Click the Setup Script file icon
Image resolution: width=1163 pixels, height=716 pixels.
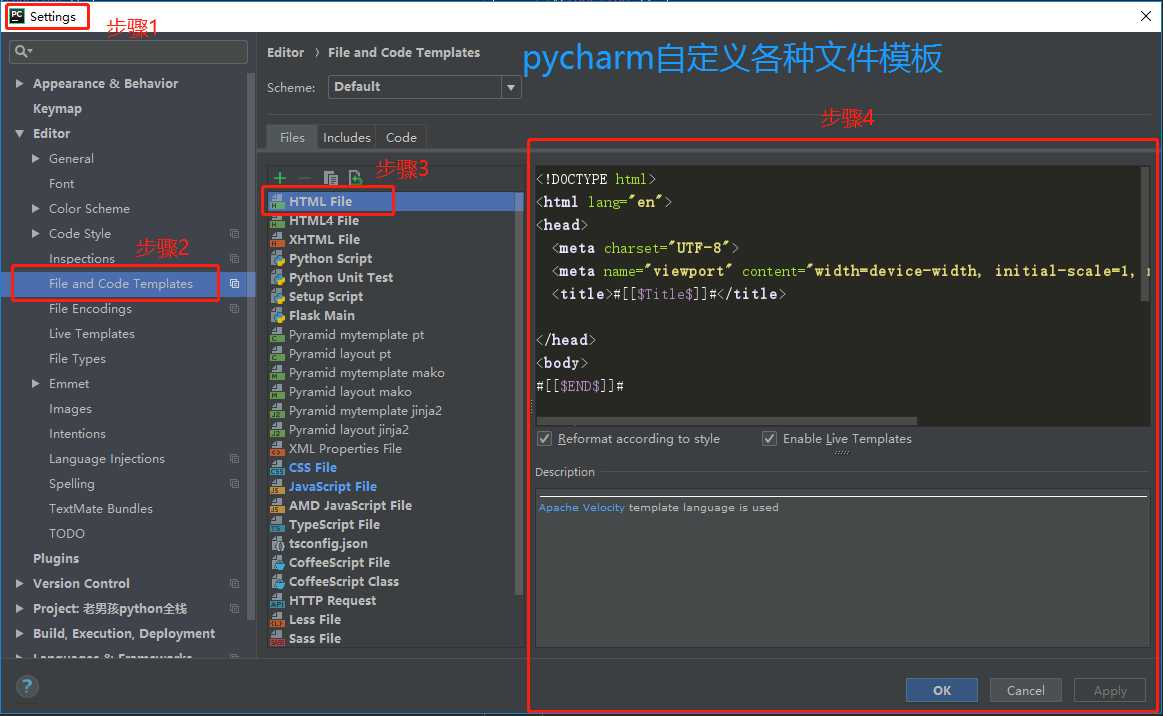click(277, 297)
